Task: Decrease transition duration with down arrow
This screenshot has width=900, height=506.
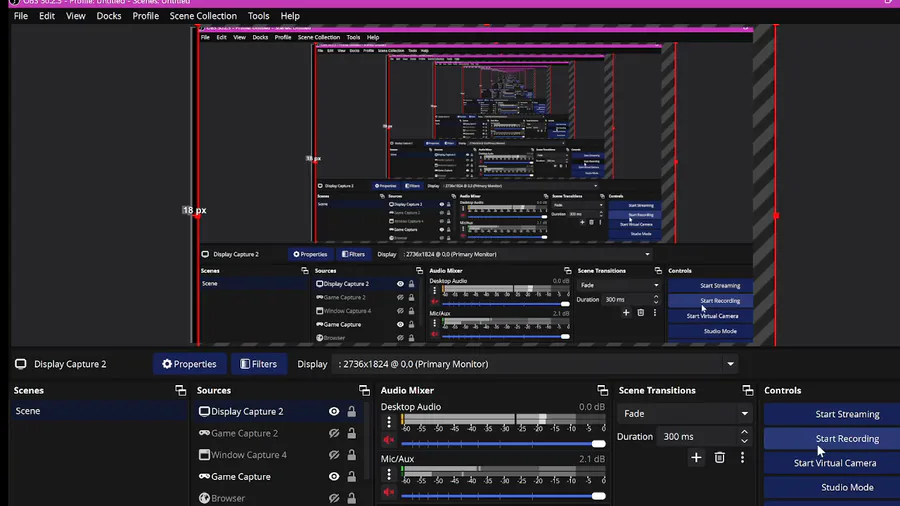Action: tap(744, 441)
